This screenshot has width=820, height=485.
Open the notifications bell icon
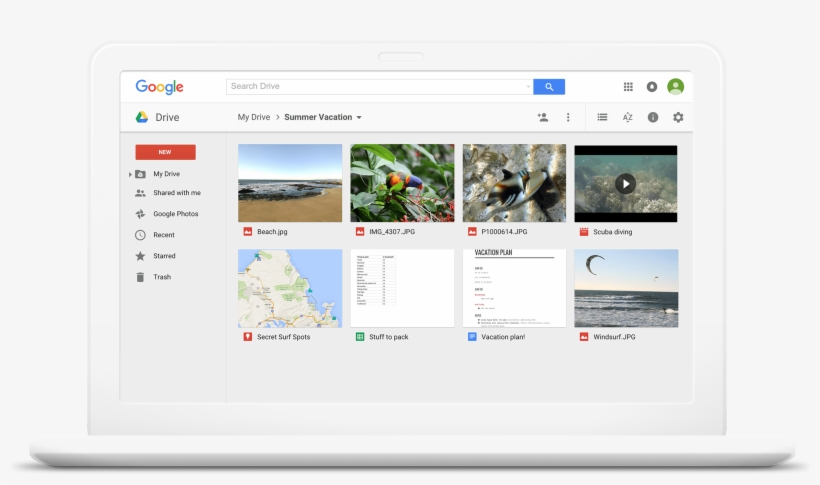pos(652,87)
